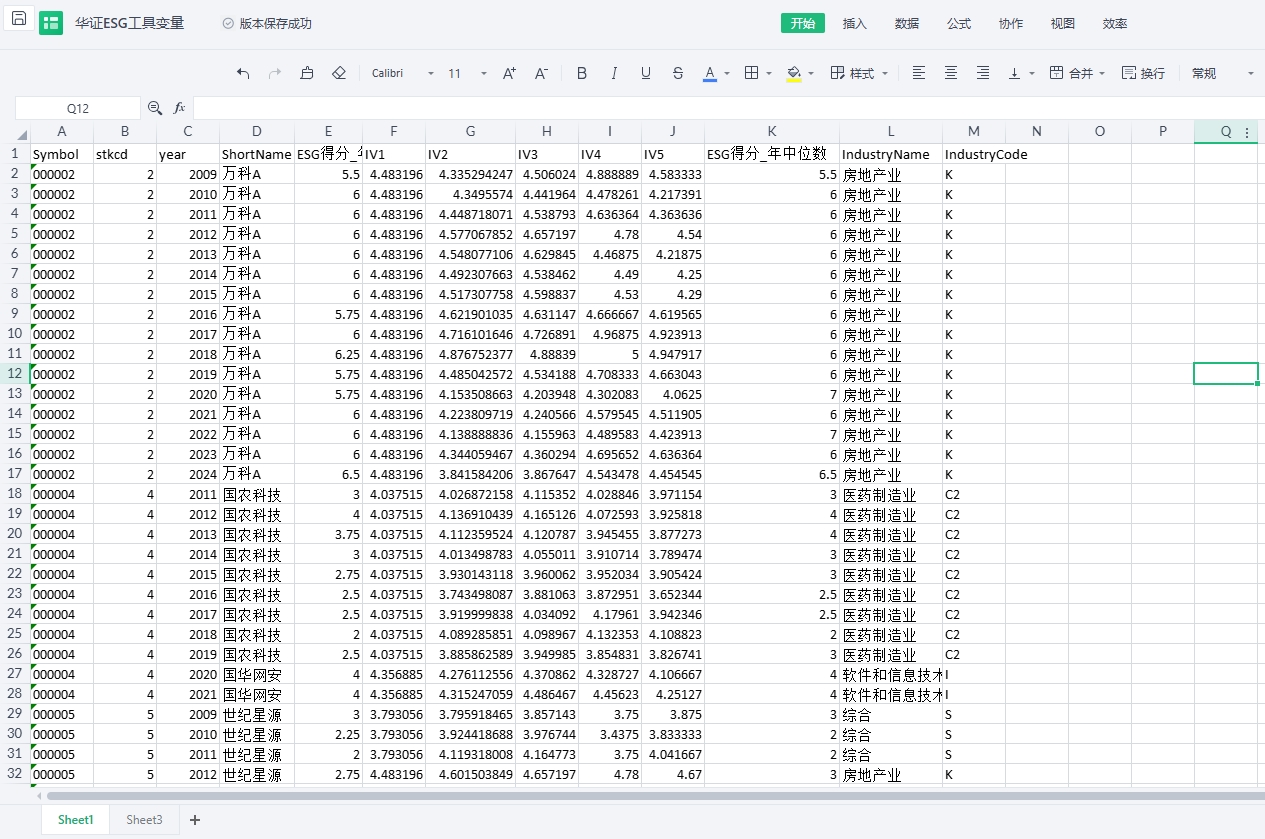Switch to the Sheet3 tab

tap(144, 820)
